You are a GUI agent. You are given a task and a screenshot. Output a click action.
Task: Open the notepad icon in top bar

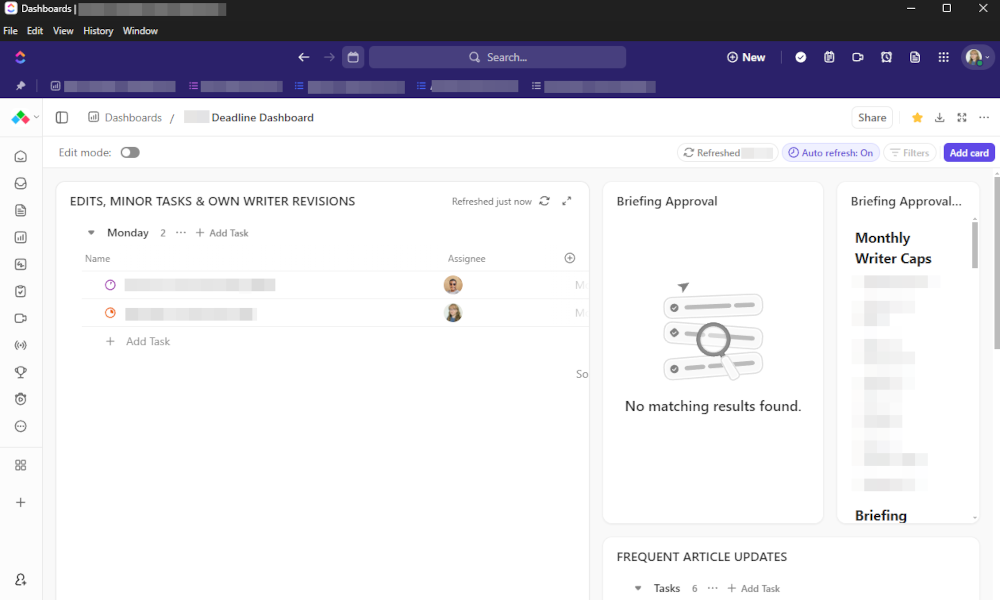pos(829,57)
